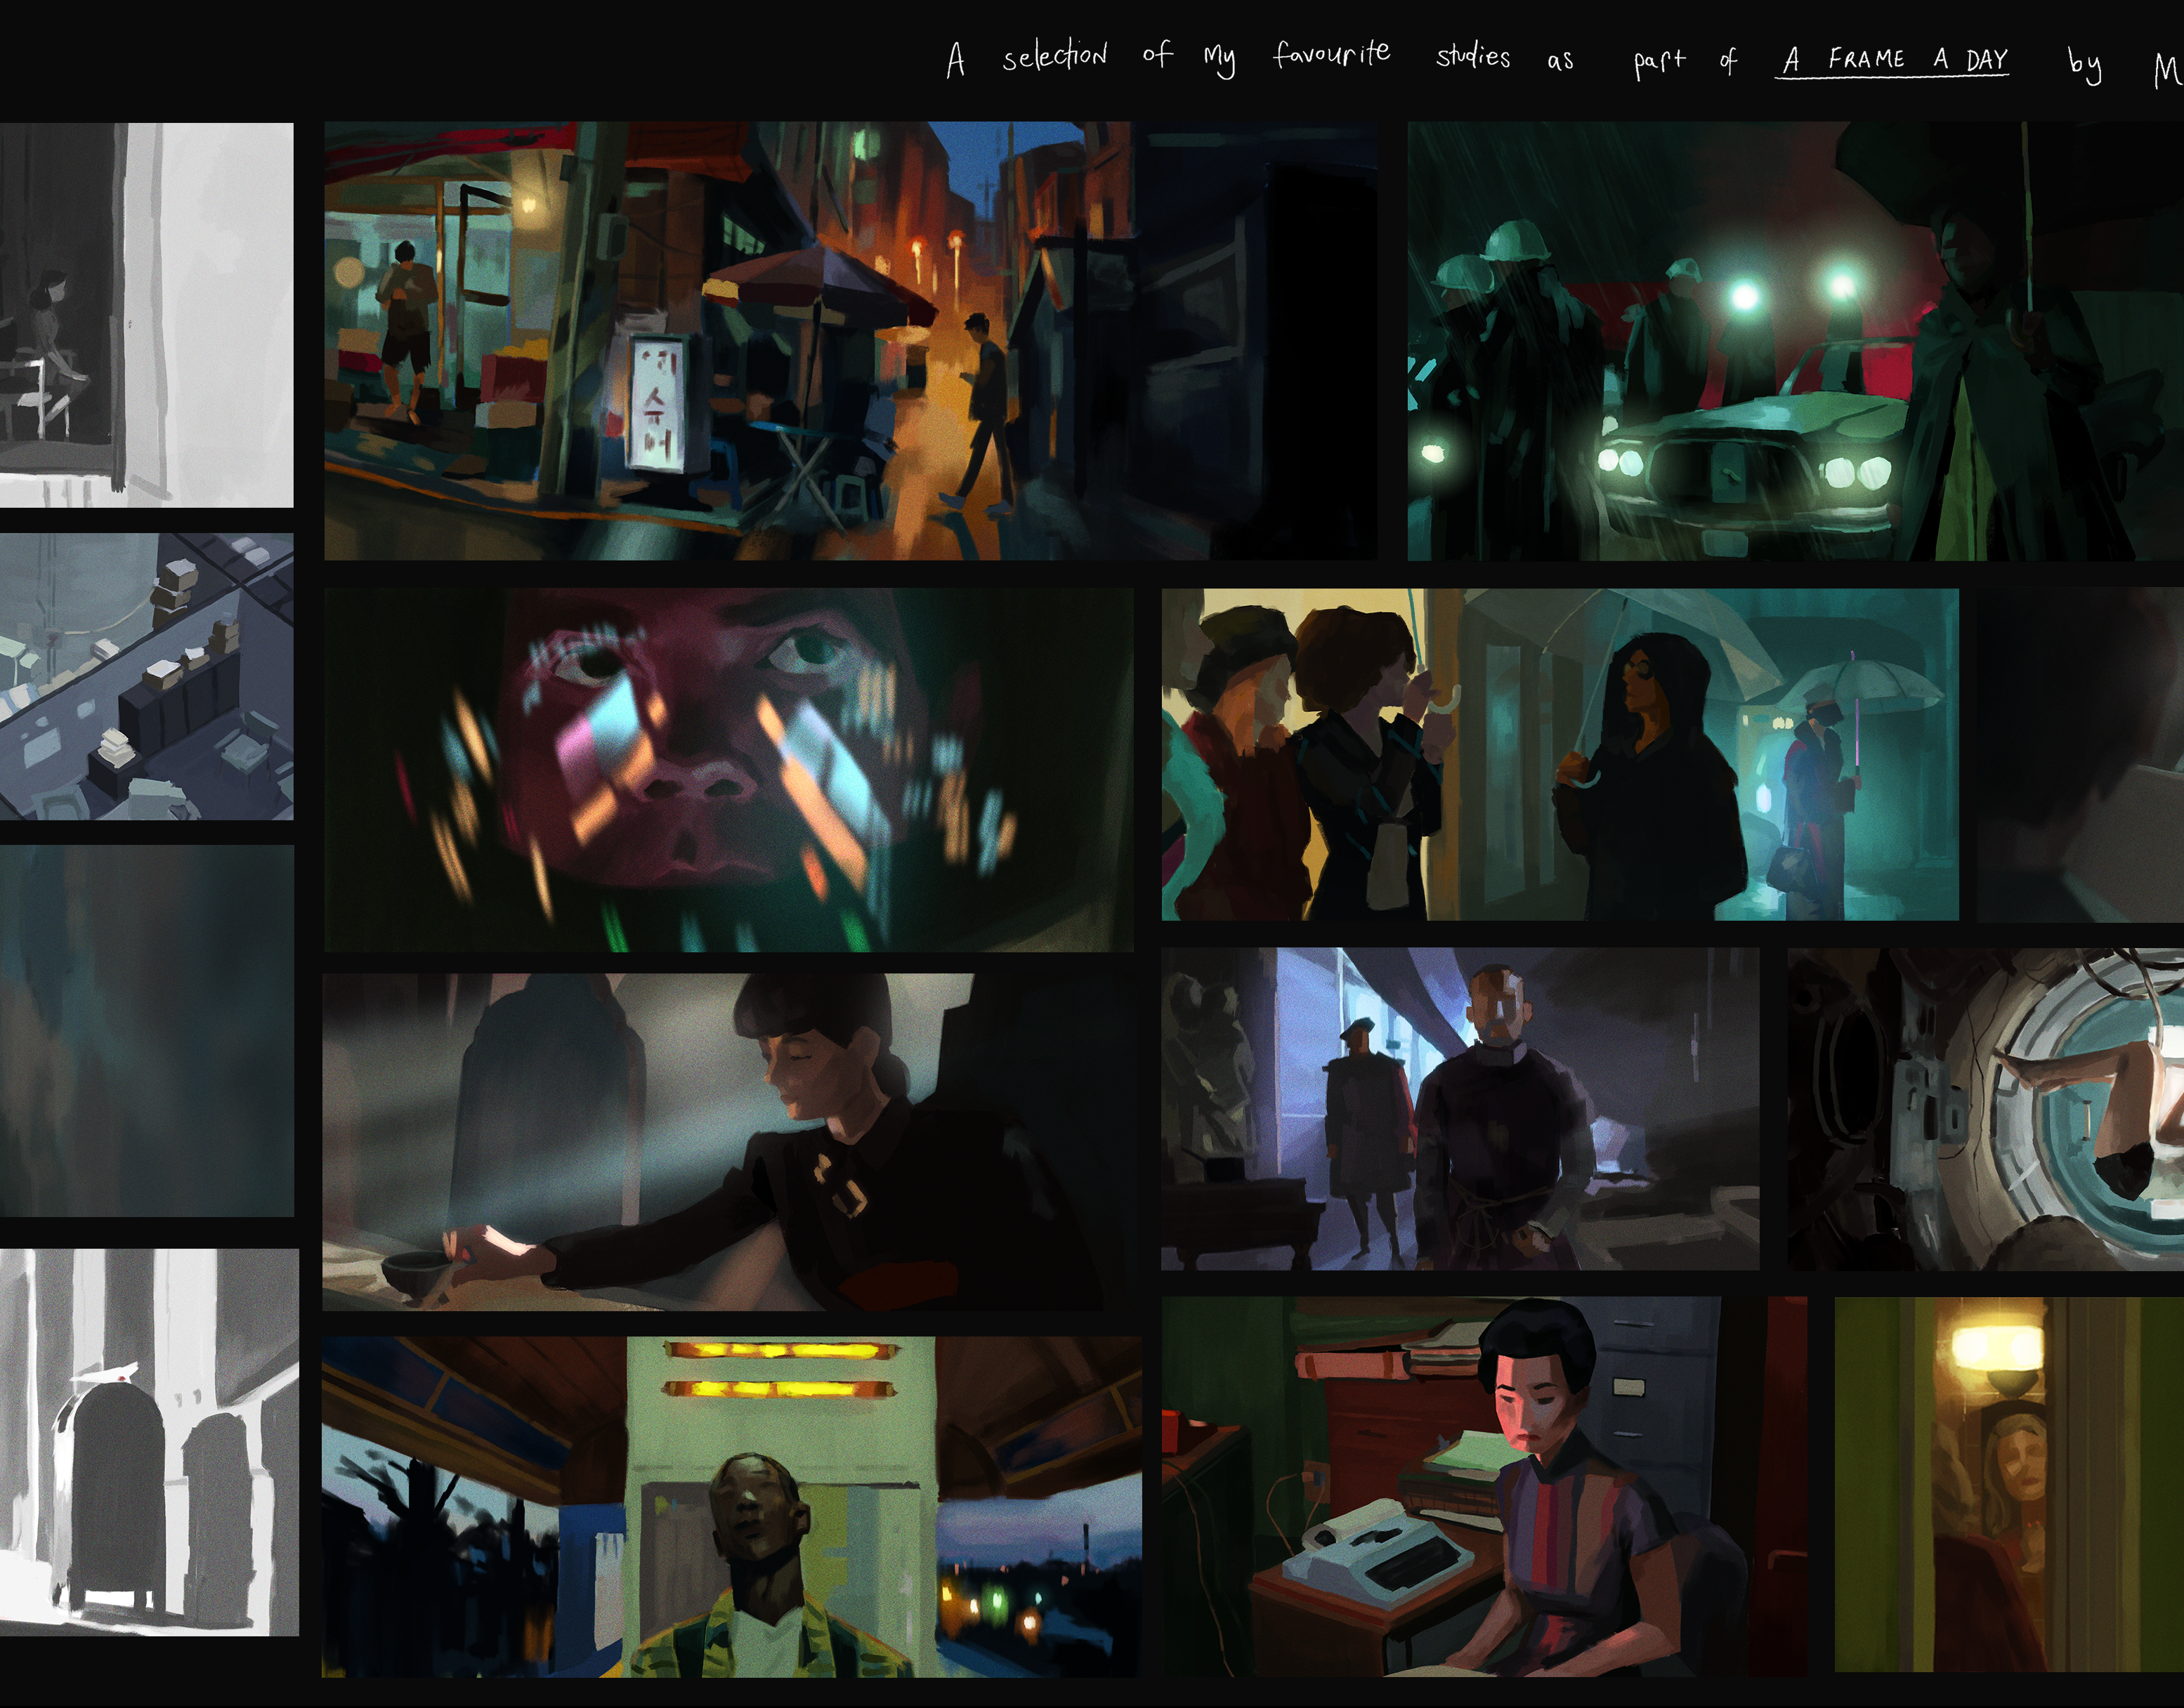Image resolution: width=2184 pixels, height=1708 pixels.
Task: Click the white Korean signboard in alley painting
Action: (658, 403)
